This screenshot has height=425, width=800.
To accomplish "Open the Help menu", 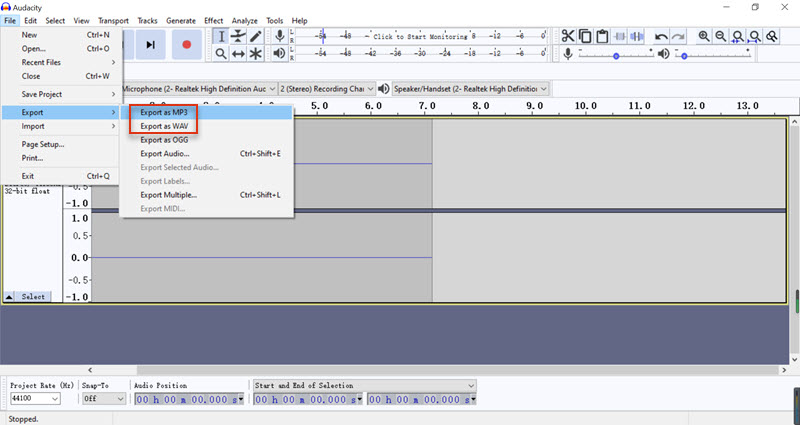I will click(x=299, y=21).
